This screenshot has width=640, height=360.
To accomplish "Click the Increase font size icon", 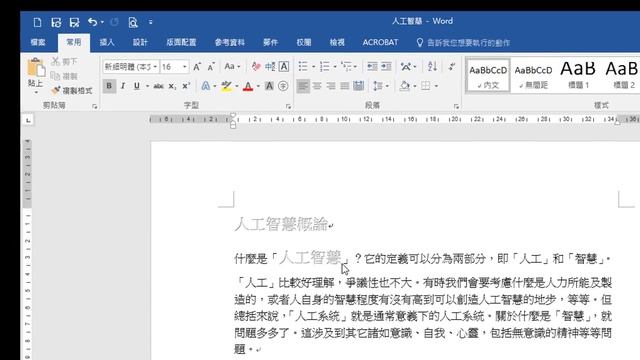I will pos(197,67).
